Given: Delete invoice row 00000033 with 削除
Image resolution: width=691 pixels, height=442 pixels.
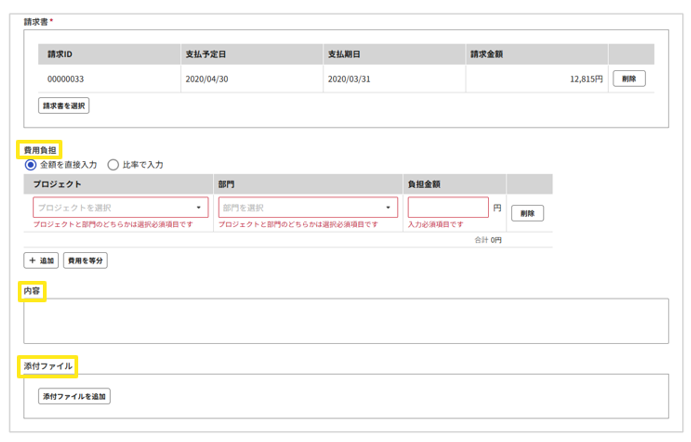Looking at the screenshot, I should (628, 78).
